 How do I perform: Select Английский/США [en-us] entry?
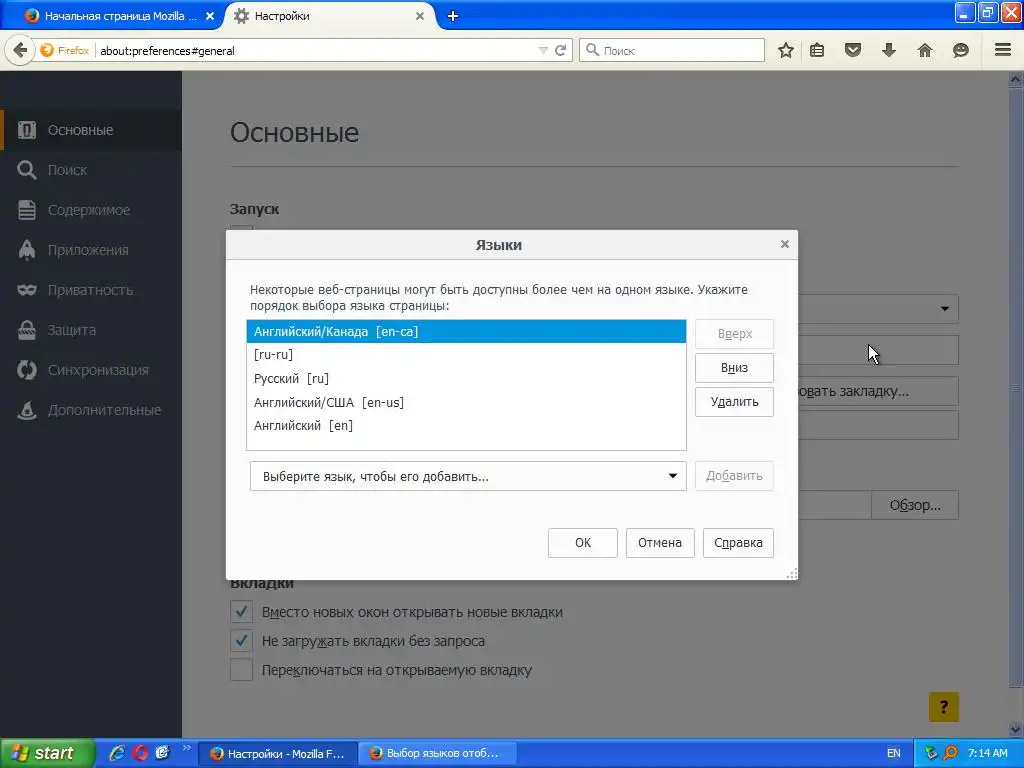(x=466, y=402)
